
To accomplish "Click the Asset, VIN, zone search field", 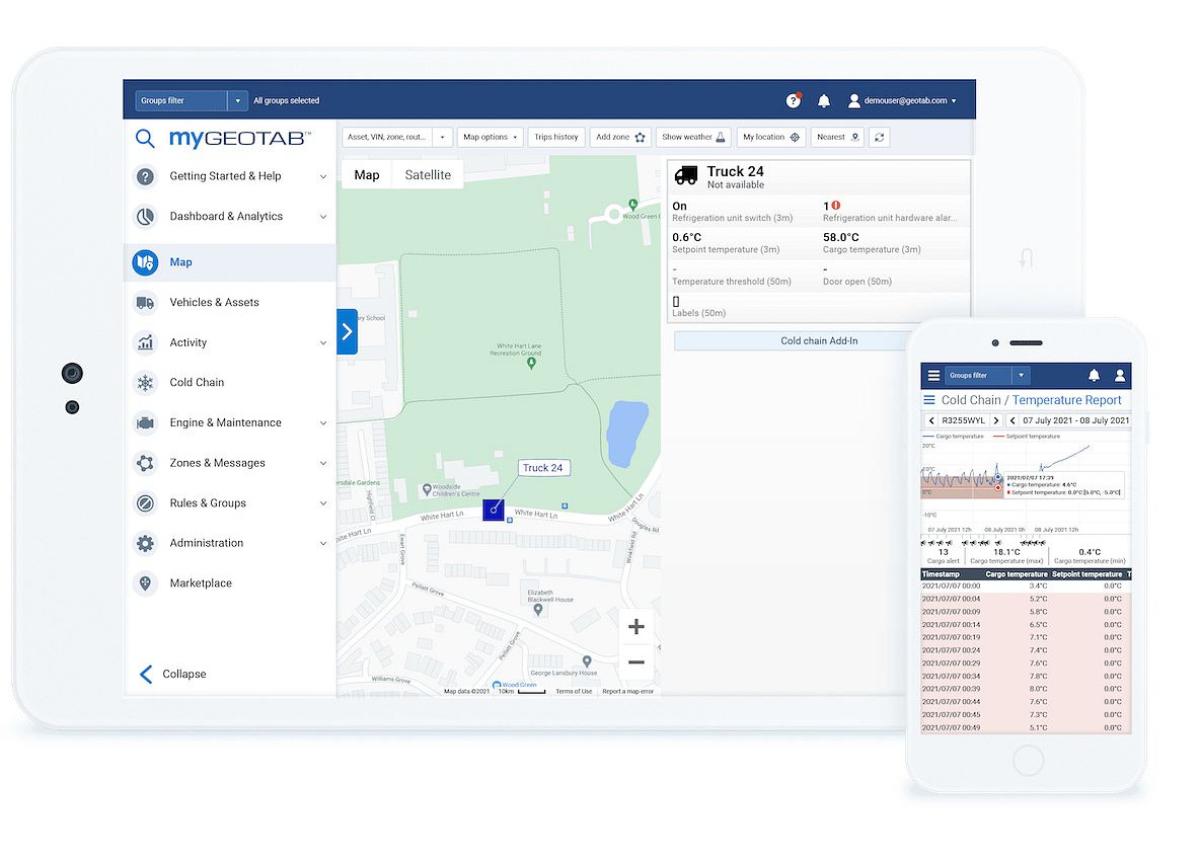I will 388,137.
